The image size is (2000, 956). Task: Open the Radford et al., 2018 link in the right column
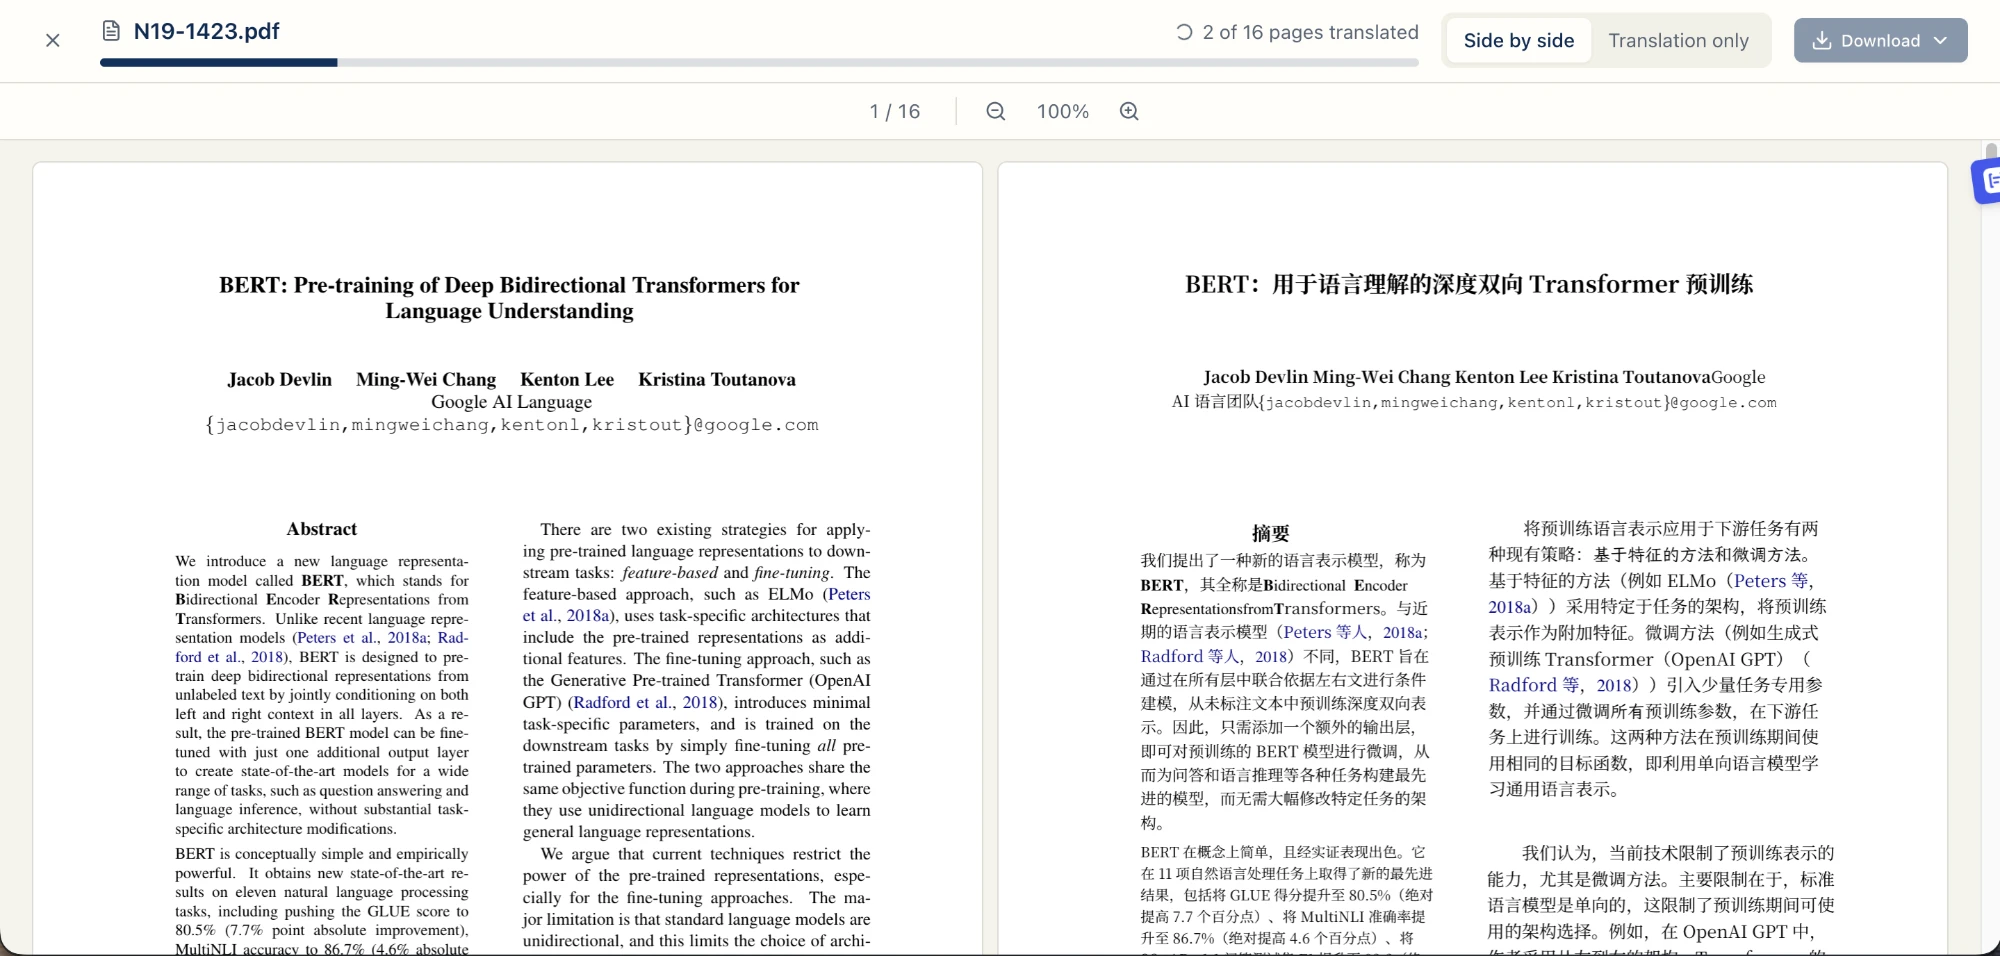tap(645, 703)
